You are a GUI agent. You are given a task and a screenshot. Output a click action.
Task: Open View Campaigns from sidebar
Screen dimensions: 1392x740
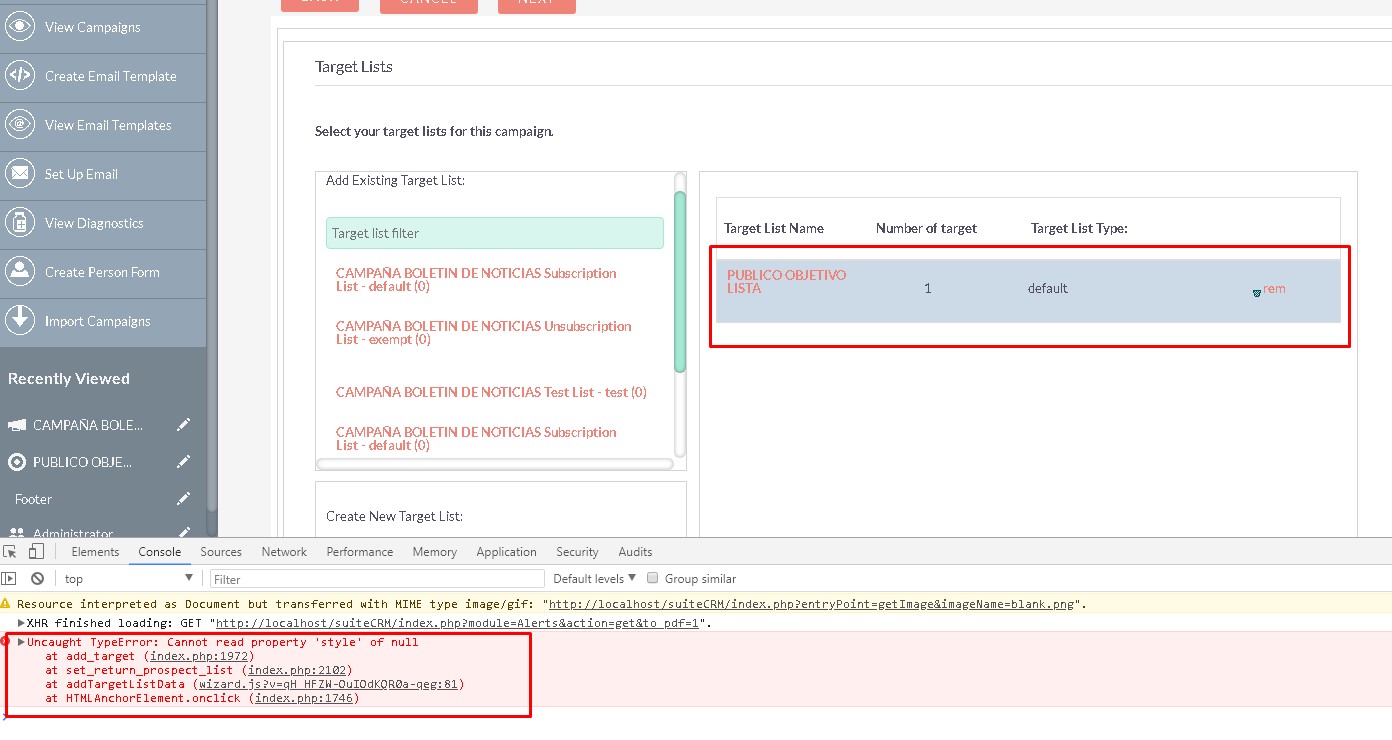click(x=20, y=27)
